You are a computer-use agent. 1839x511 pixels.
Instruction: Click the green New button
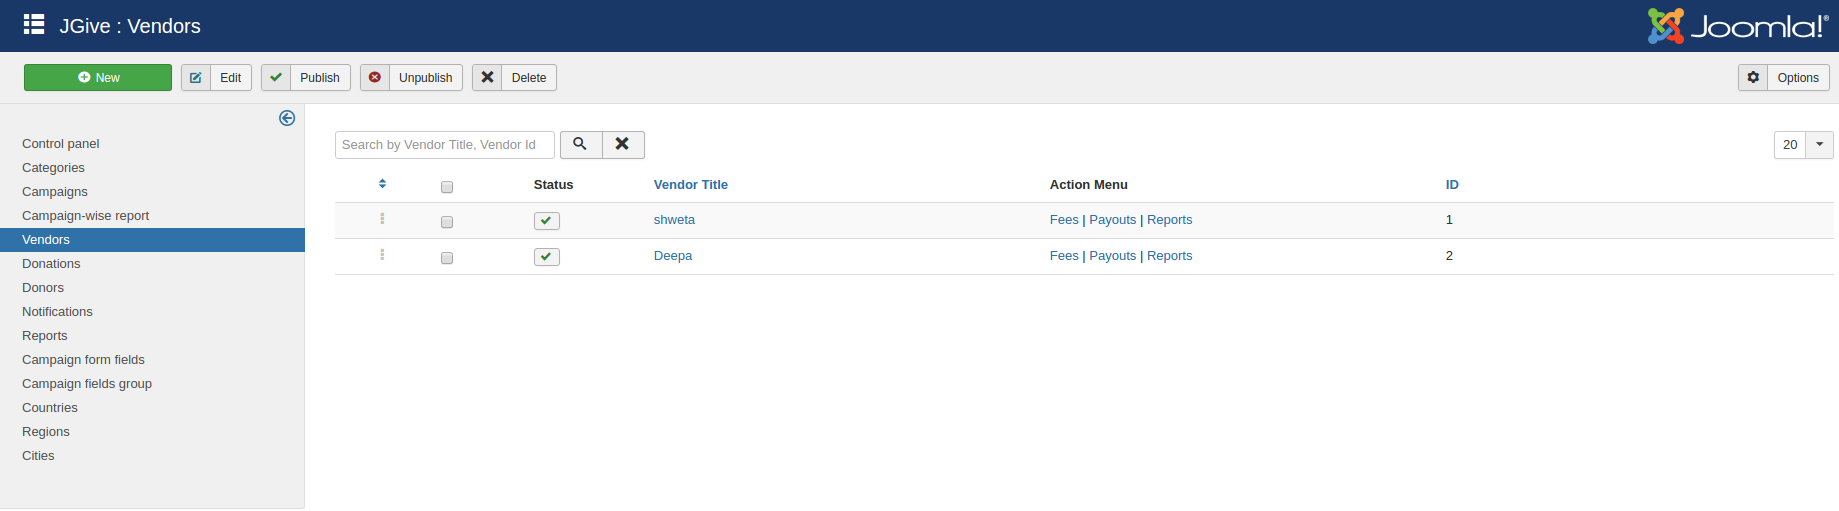pos(98,77)
